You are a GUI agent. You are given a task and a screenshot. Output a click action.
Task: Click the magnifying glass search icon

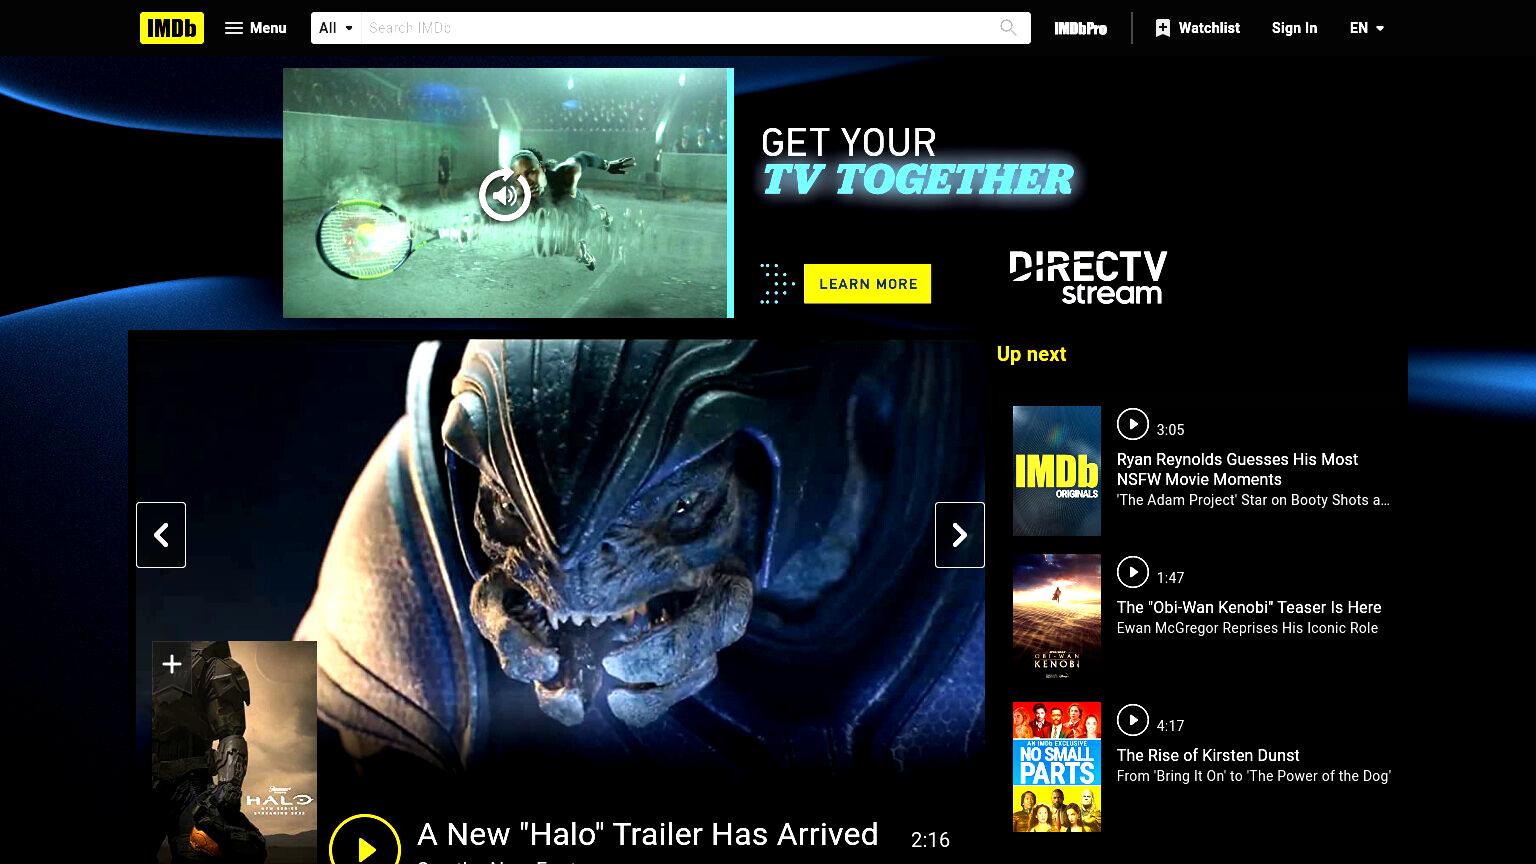click(x=1008, y=28)
